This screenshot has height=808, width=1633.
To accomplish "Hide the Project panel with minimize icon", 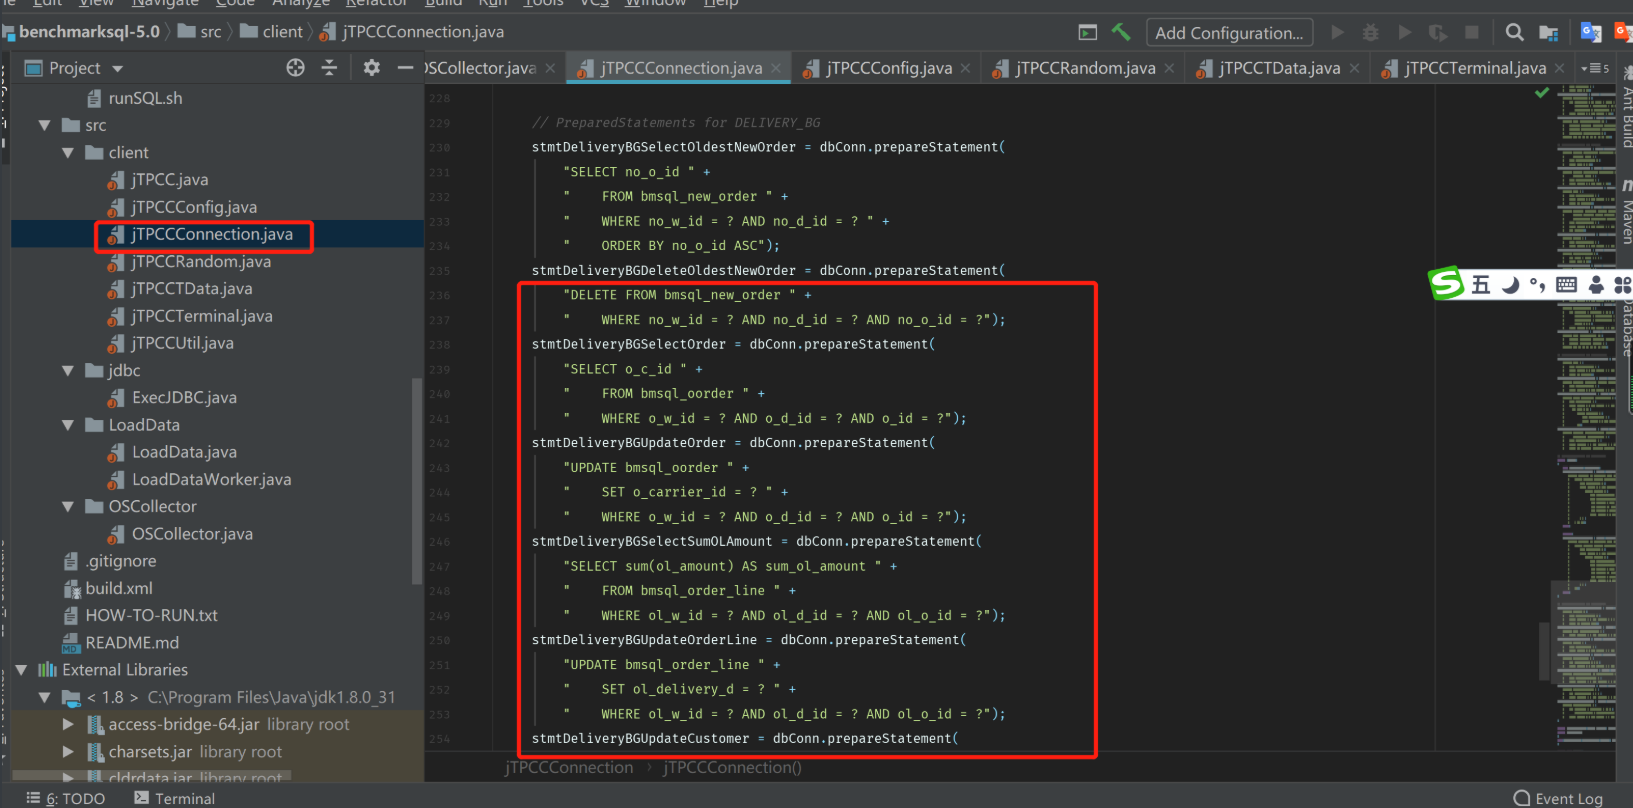I will (405, 68).
